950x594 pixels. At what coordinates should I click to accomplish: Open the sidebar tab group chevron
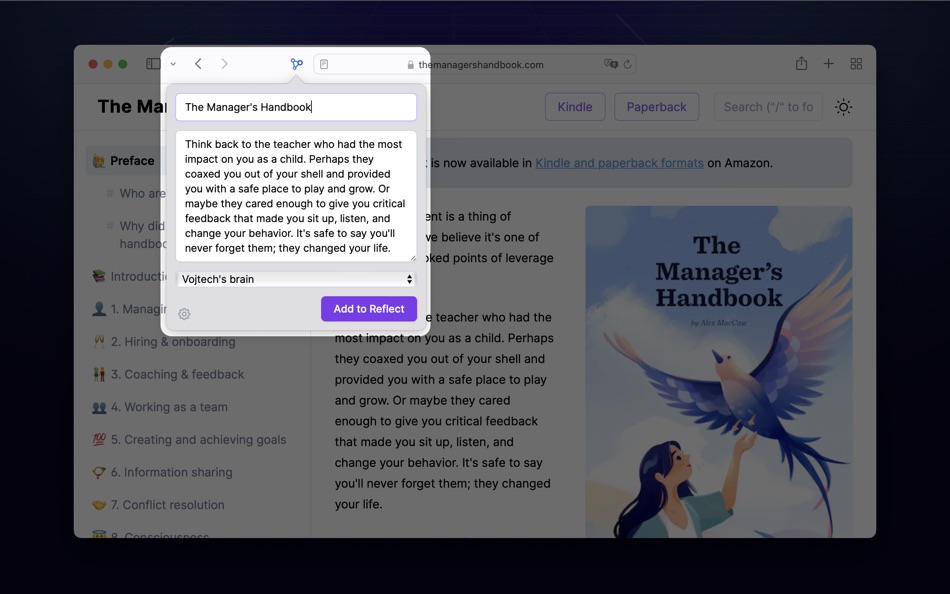tap(173, 64)
